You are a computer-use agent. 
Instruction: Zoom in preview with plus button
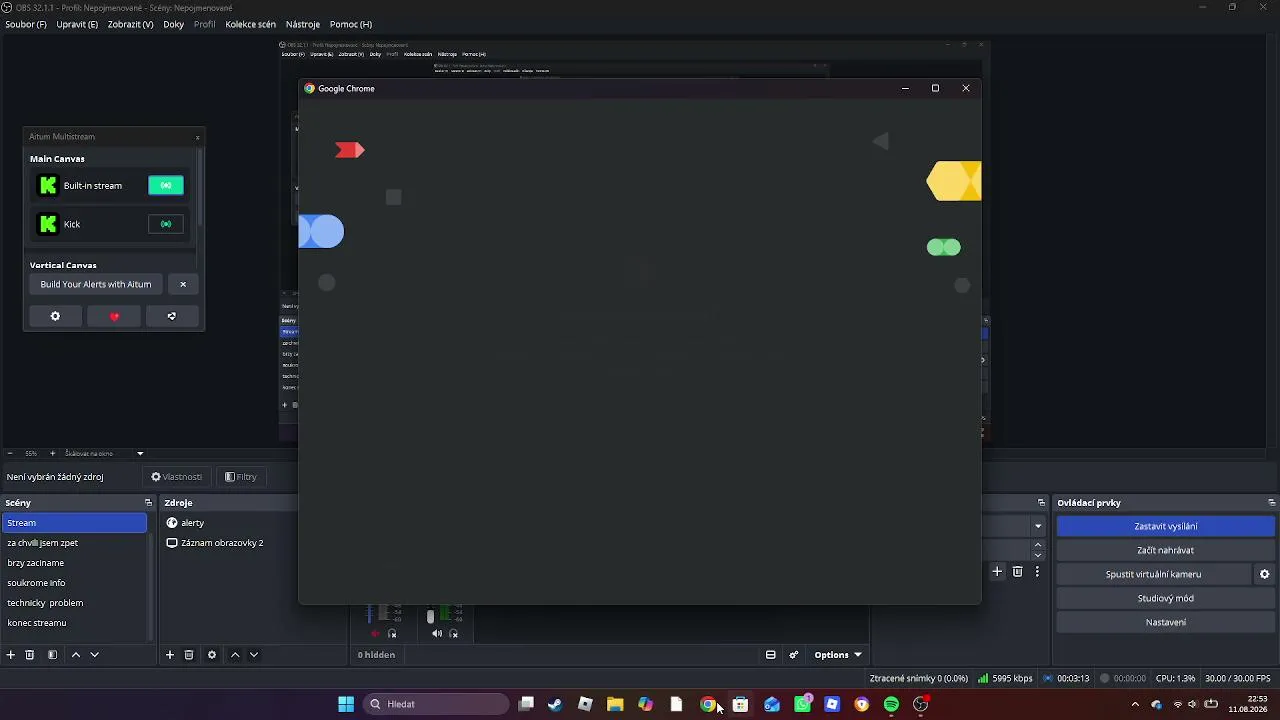click(53, 453)
